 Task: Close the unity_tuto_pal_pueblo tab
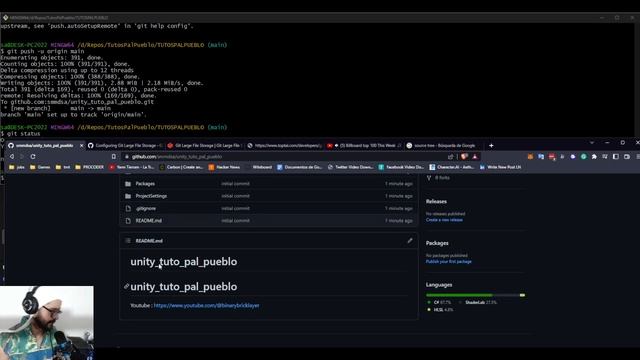(81, 145)
